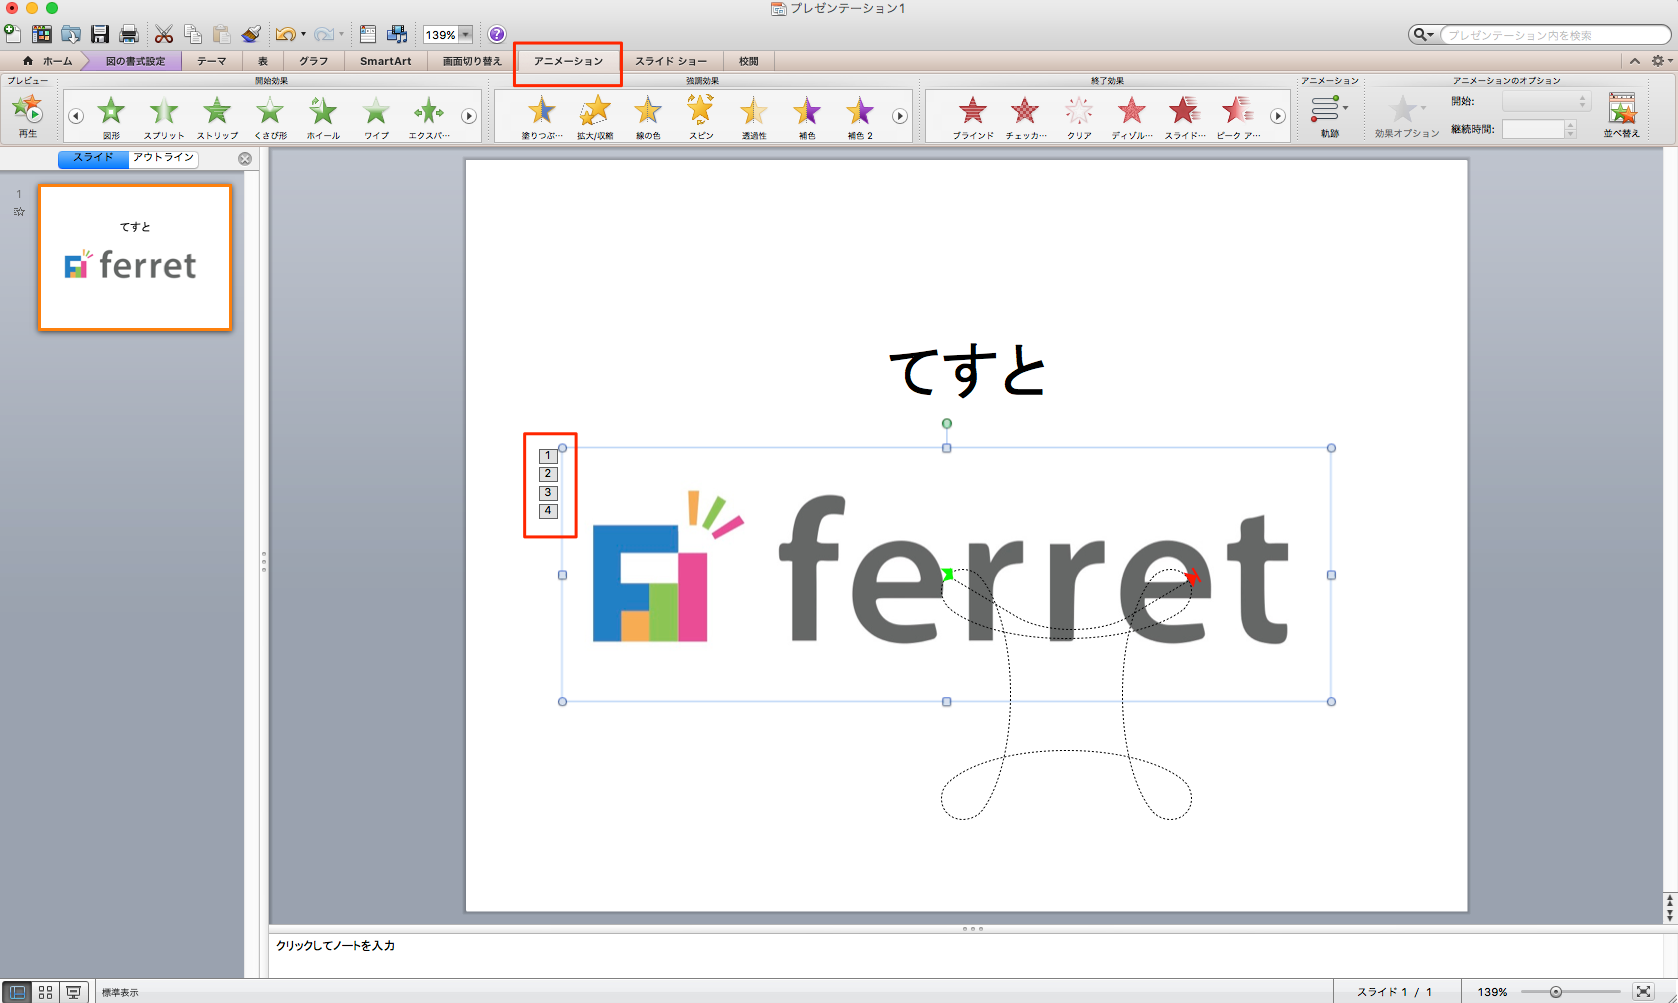Apply the スライドアウト exit effect
This screenshot has height=1003, width=1678.
pos(1185,117)
